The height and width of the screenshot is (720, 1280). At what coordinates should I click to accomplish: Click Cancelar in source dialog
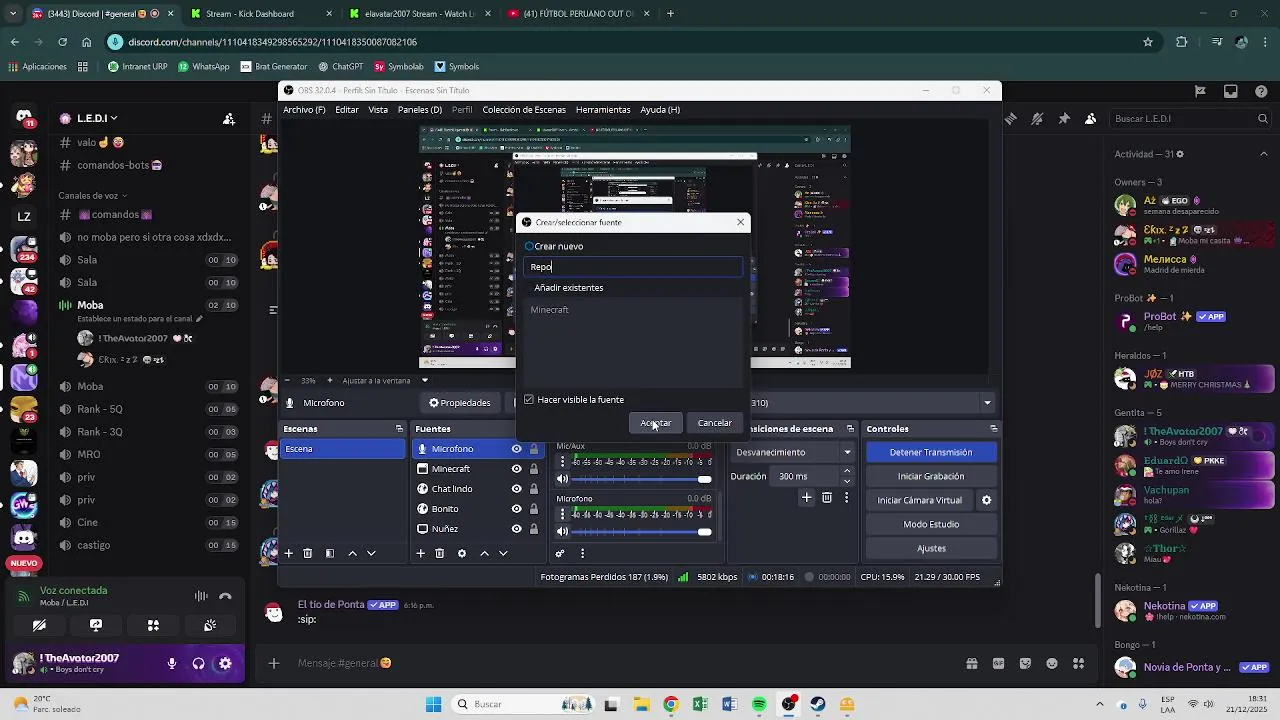pyautogui.click(x=714, y=423)
